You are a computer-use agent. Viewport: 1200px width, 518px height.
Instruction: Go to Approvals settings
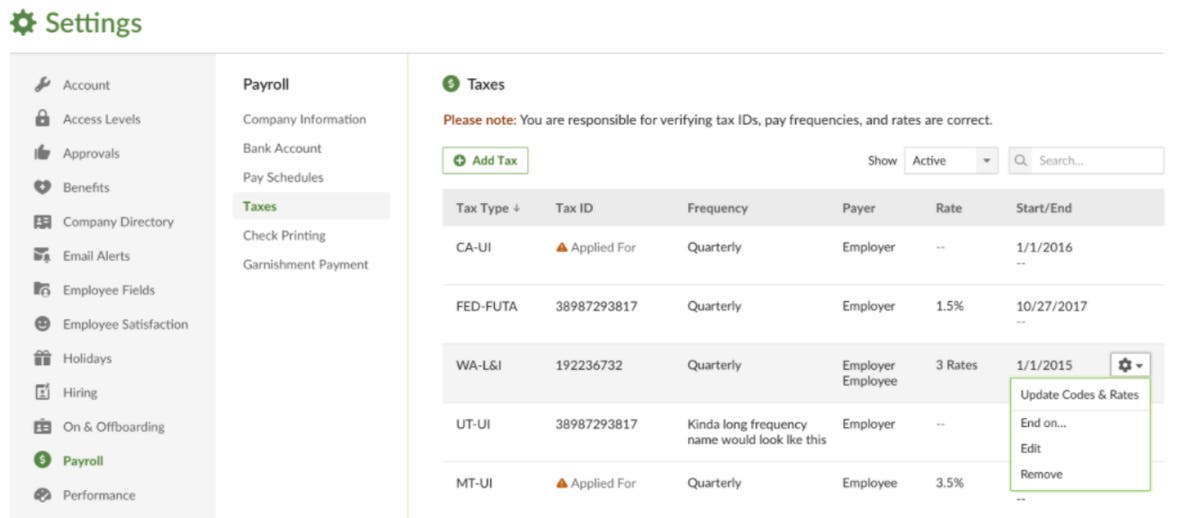[x=91, y=153]
